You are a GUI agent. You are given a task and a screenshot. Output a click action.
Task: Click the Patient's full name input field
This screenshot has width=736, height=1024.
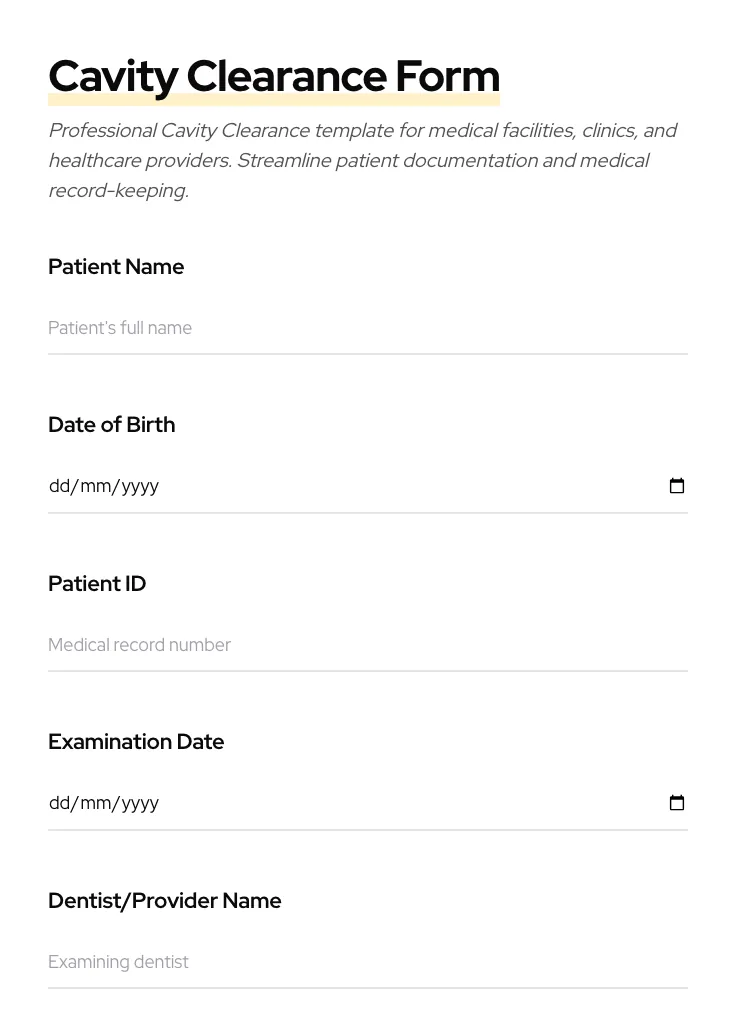click(x=367, y=328)
